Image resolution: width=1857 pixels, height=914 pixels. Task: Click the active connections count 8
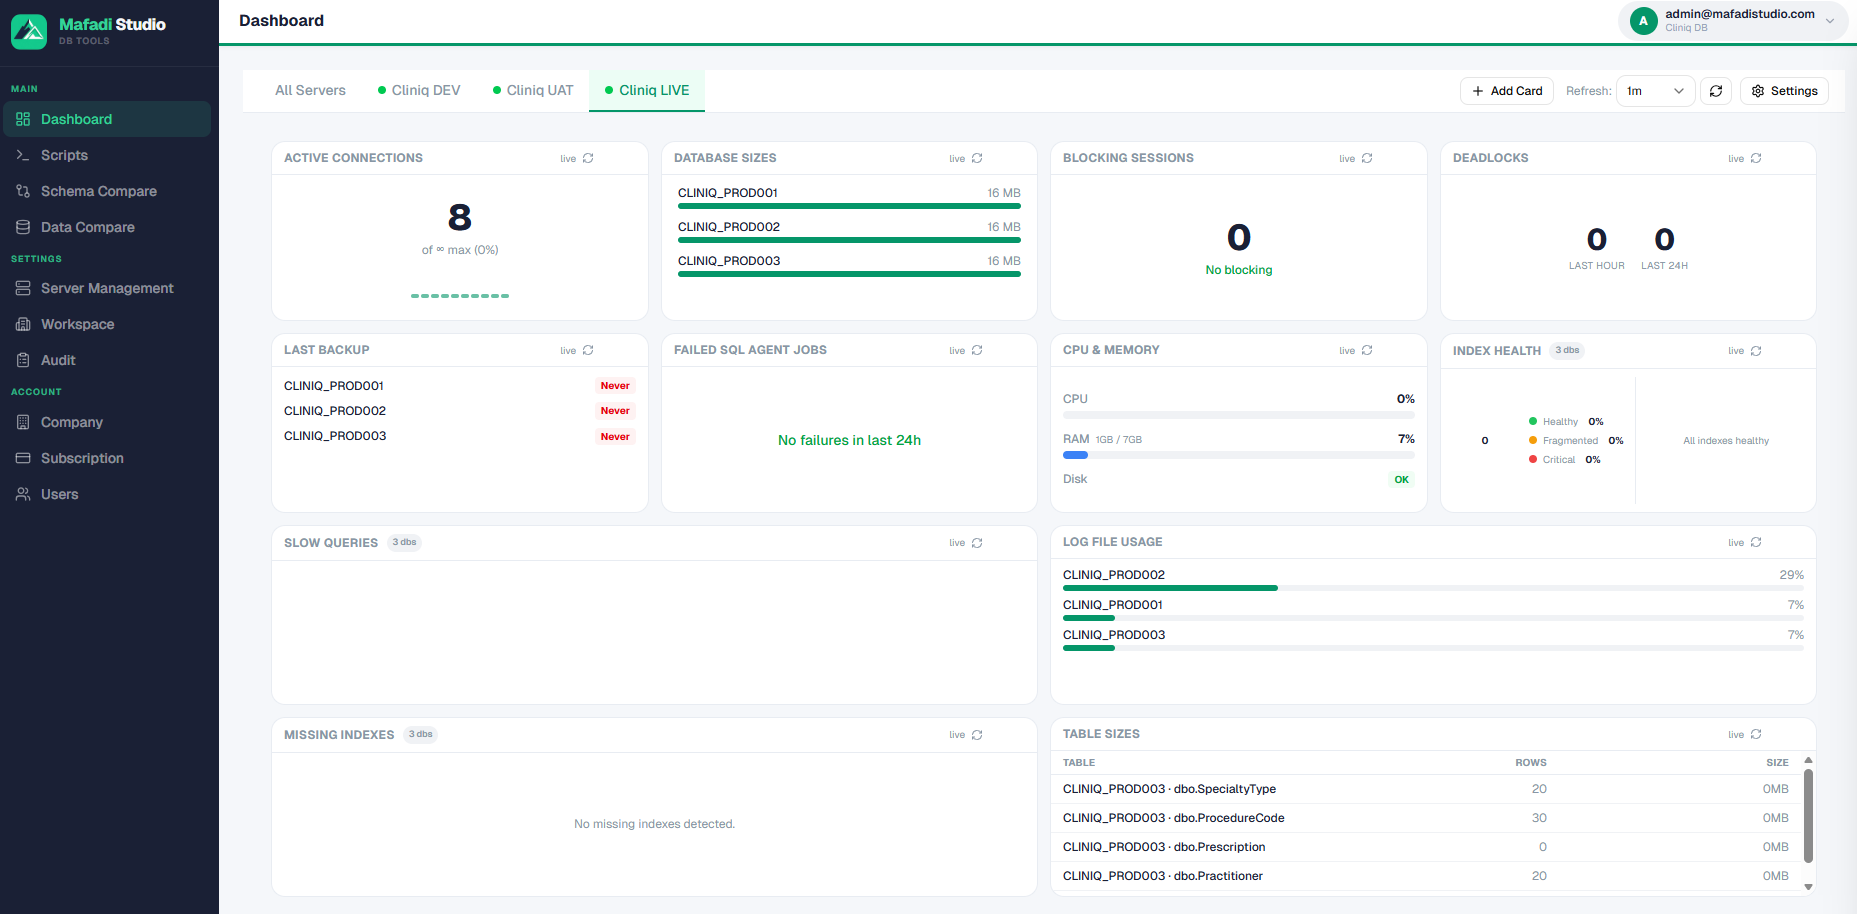[460, 217]
